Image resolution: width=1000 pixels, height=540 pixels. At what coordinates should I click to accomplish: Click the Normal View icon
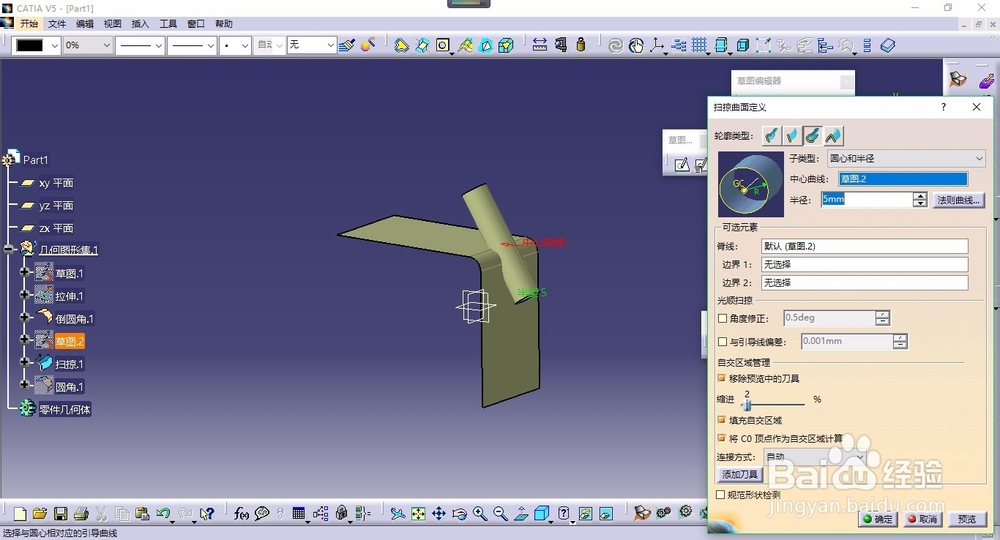pos(521,513)
